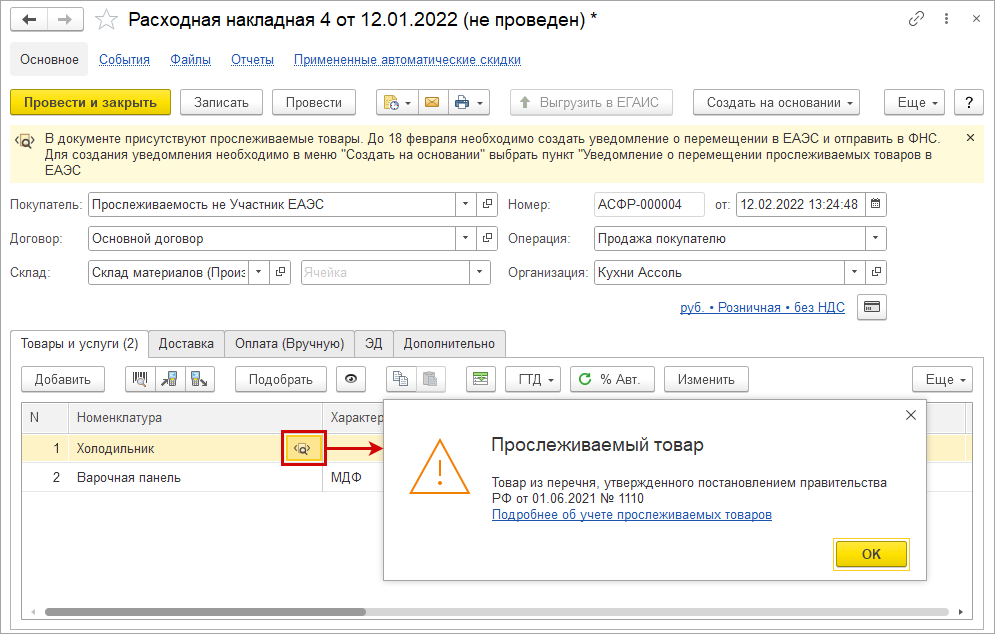Toggle the eye visibility button in goods toolbar
Viewport: 995px width, 634px height.
pyautogui.click(x=350, y=380)
